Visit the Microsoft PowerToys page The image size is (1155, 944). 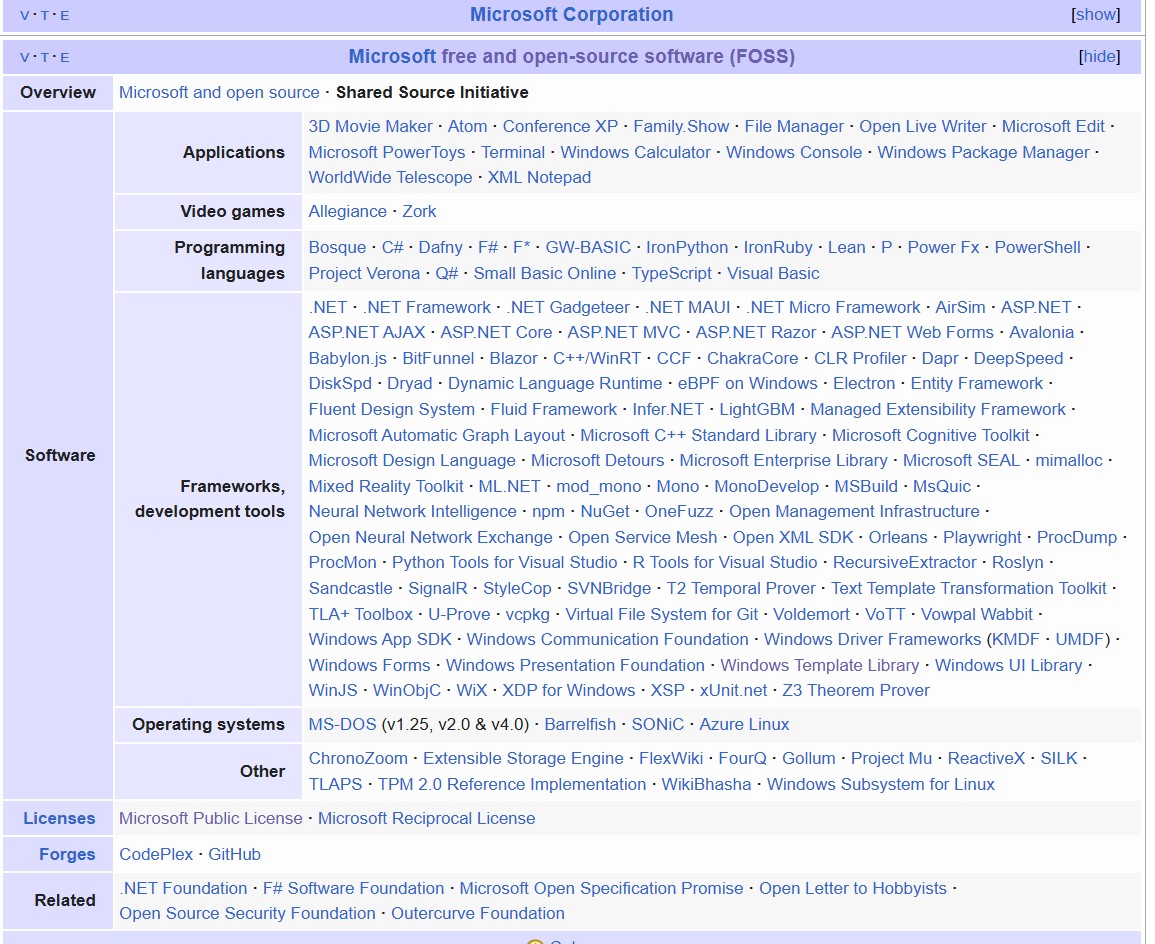coord(387,152)
